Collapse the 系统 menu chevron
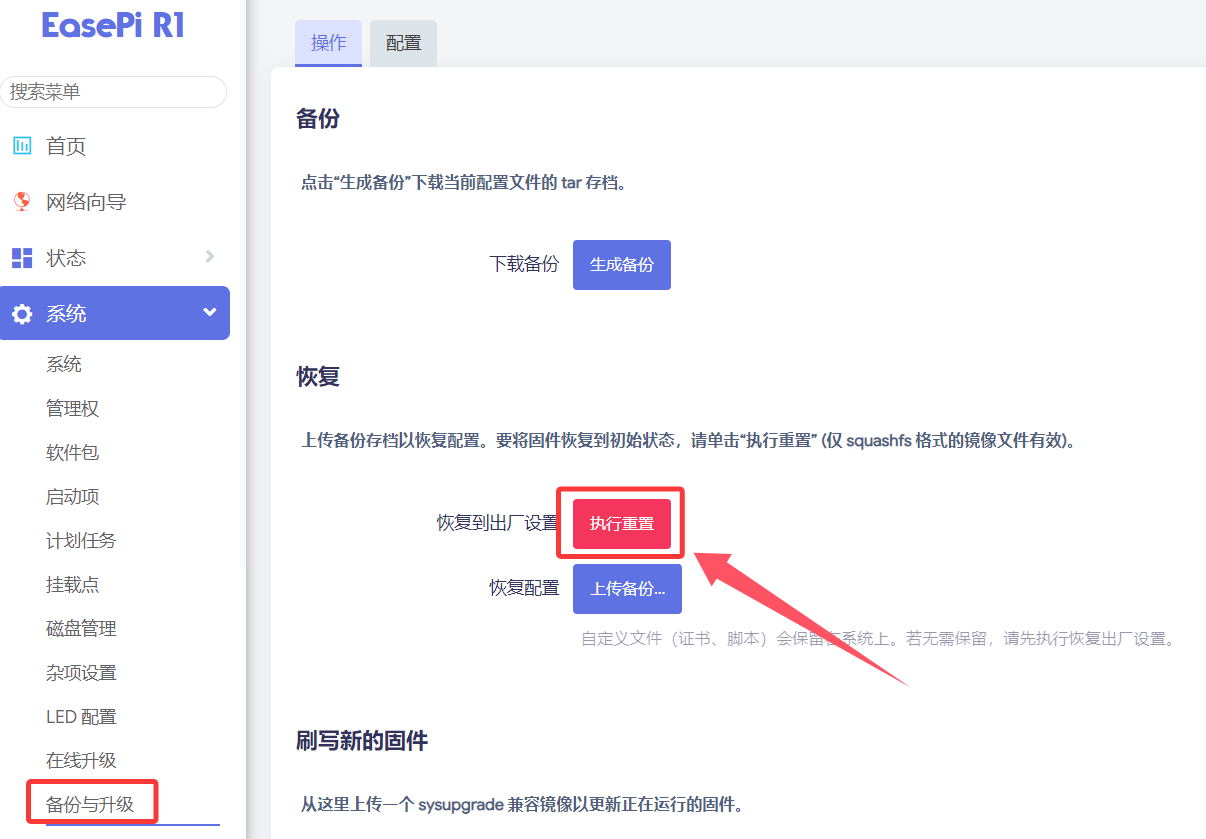The width and height of the screenshot is (1206, 839). [x=210, y=313]
